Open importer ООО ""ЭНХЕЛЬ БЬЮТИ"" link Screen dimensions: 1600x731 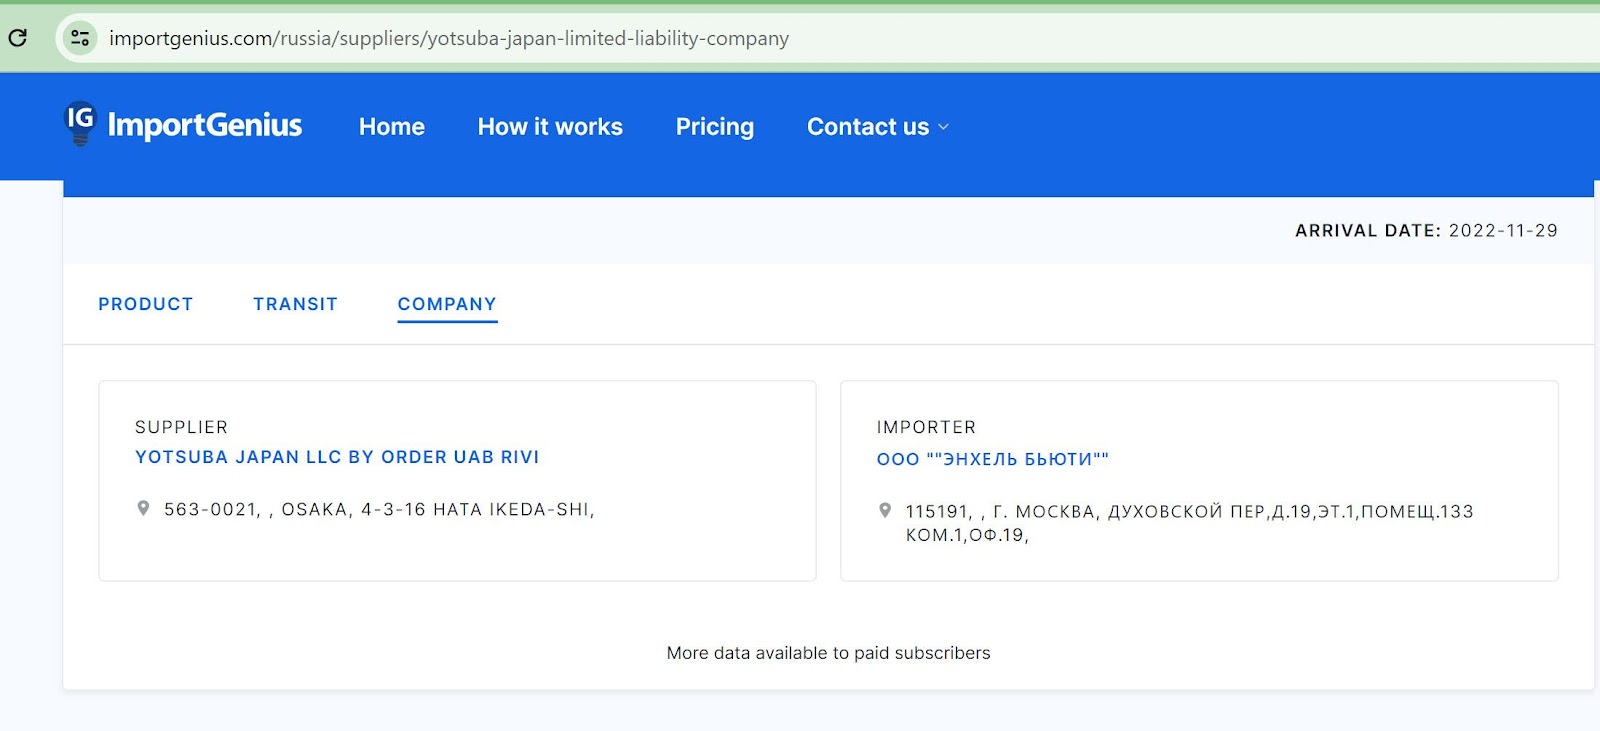coord(993,459)
